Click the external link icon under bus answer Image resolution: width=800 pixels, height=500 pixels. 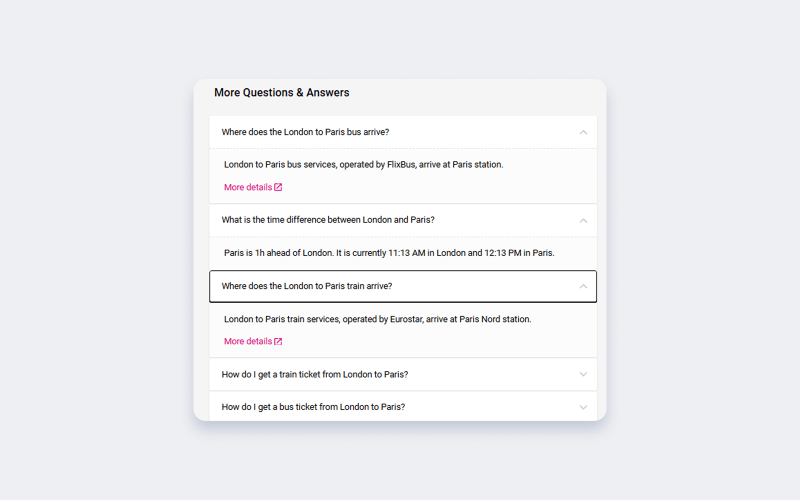278,187
